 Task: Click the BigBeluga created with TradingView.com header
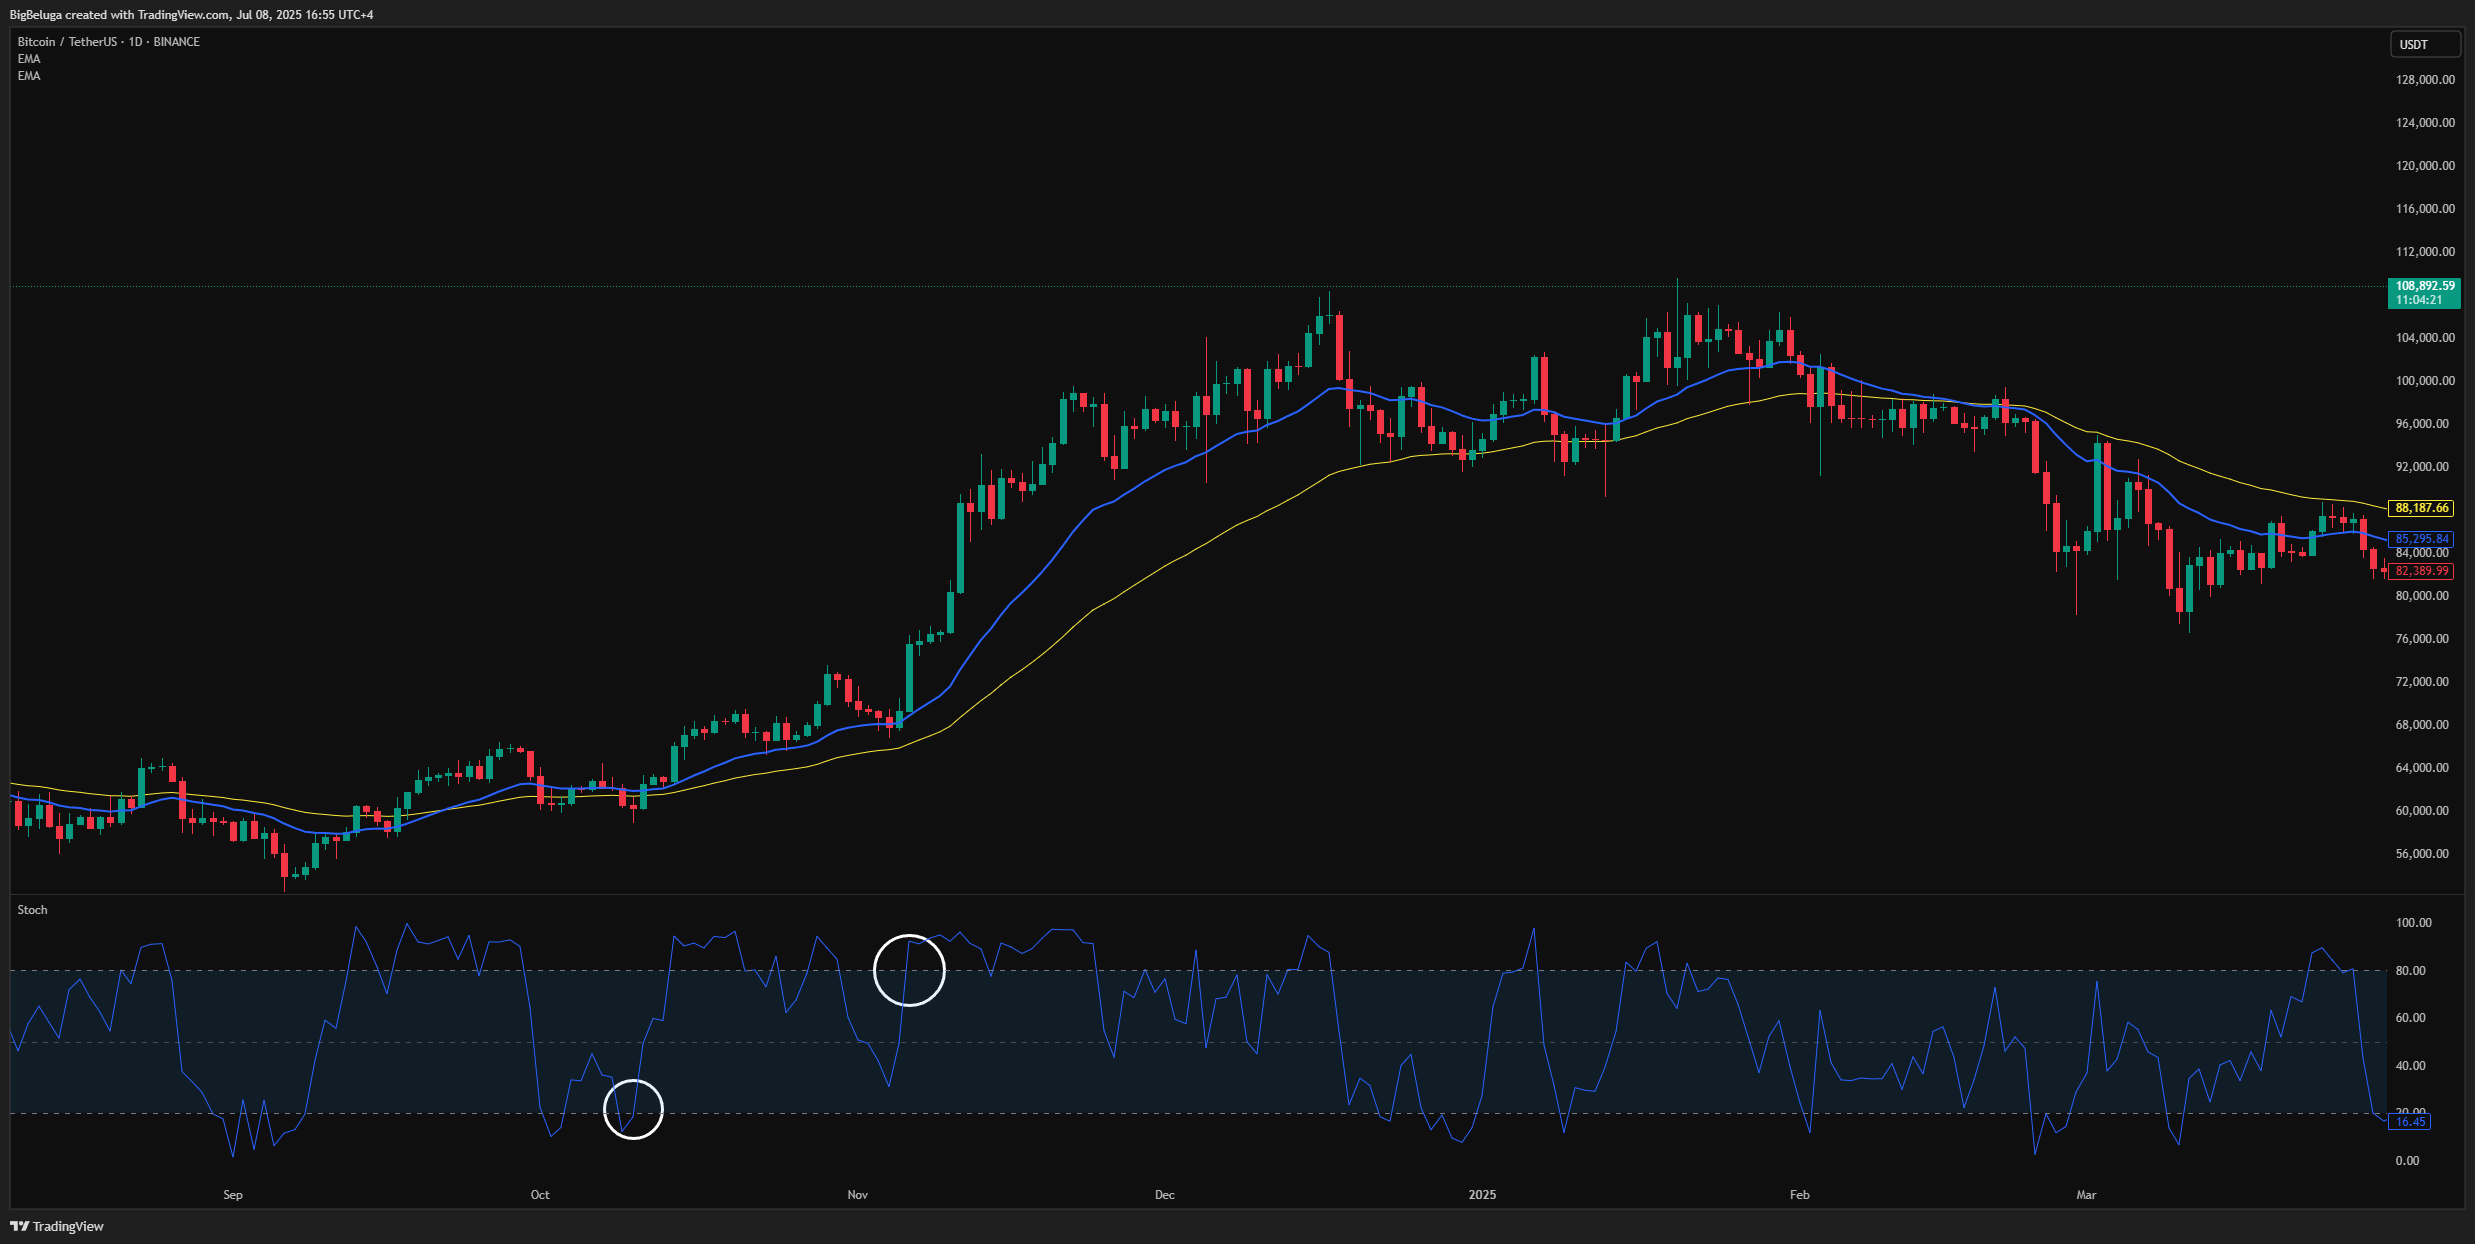click(x=191, y=15)
